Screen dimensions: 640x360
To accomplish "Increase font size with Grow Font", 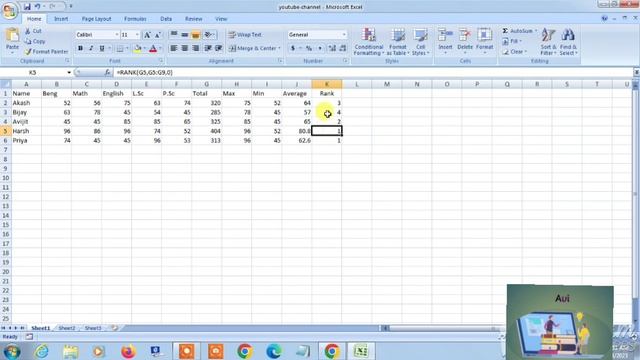I will 147,35.
